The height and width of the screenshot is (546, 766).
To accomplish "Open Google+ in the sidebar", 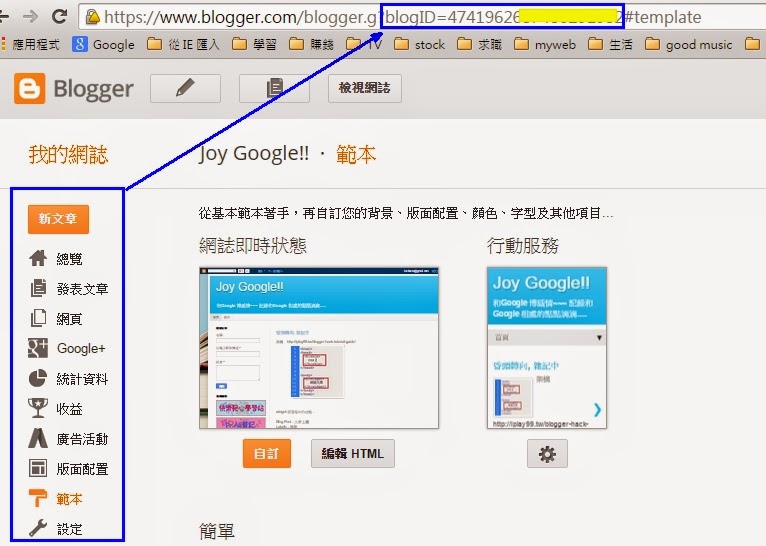I will tap(67, 348).
